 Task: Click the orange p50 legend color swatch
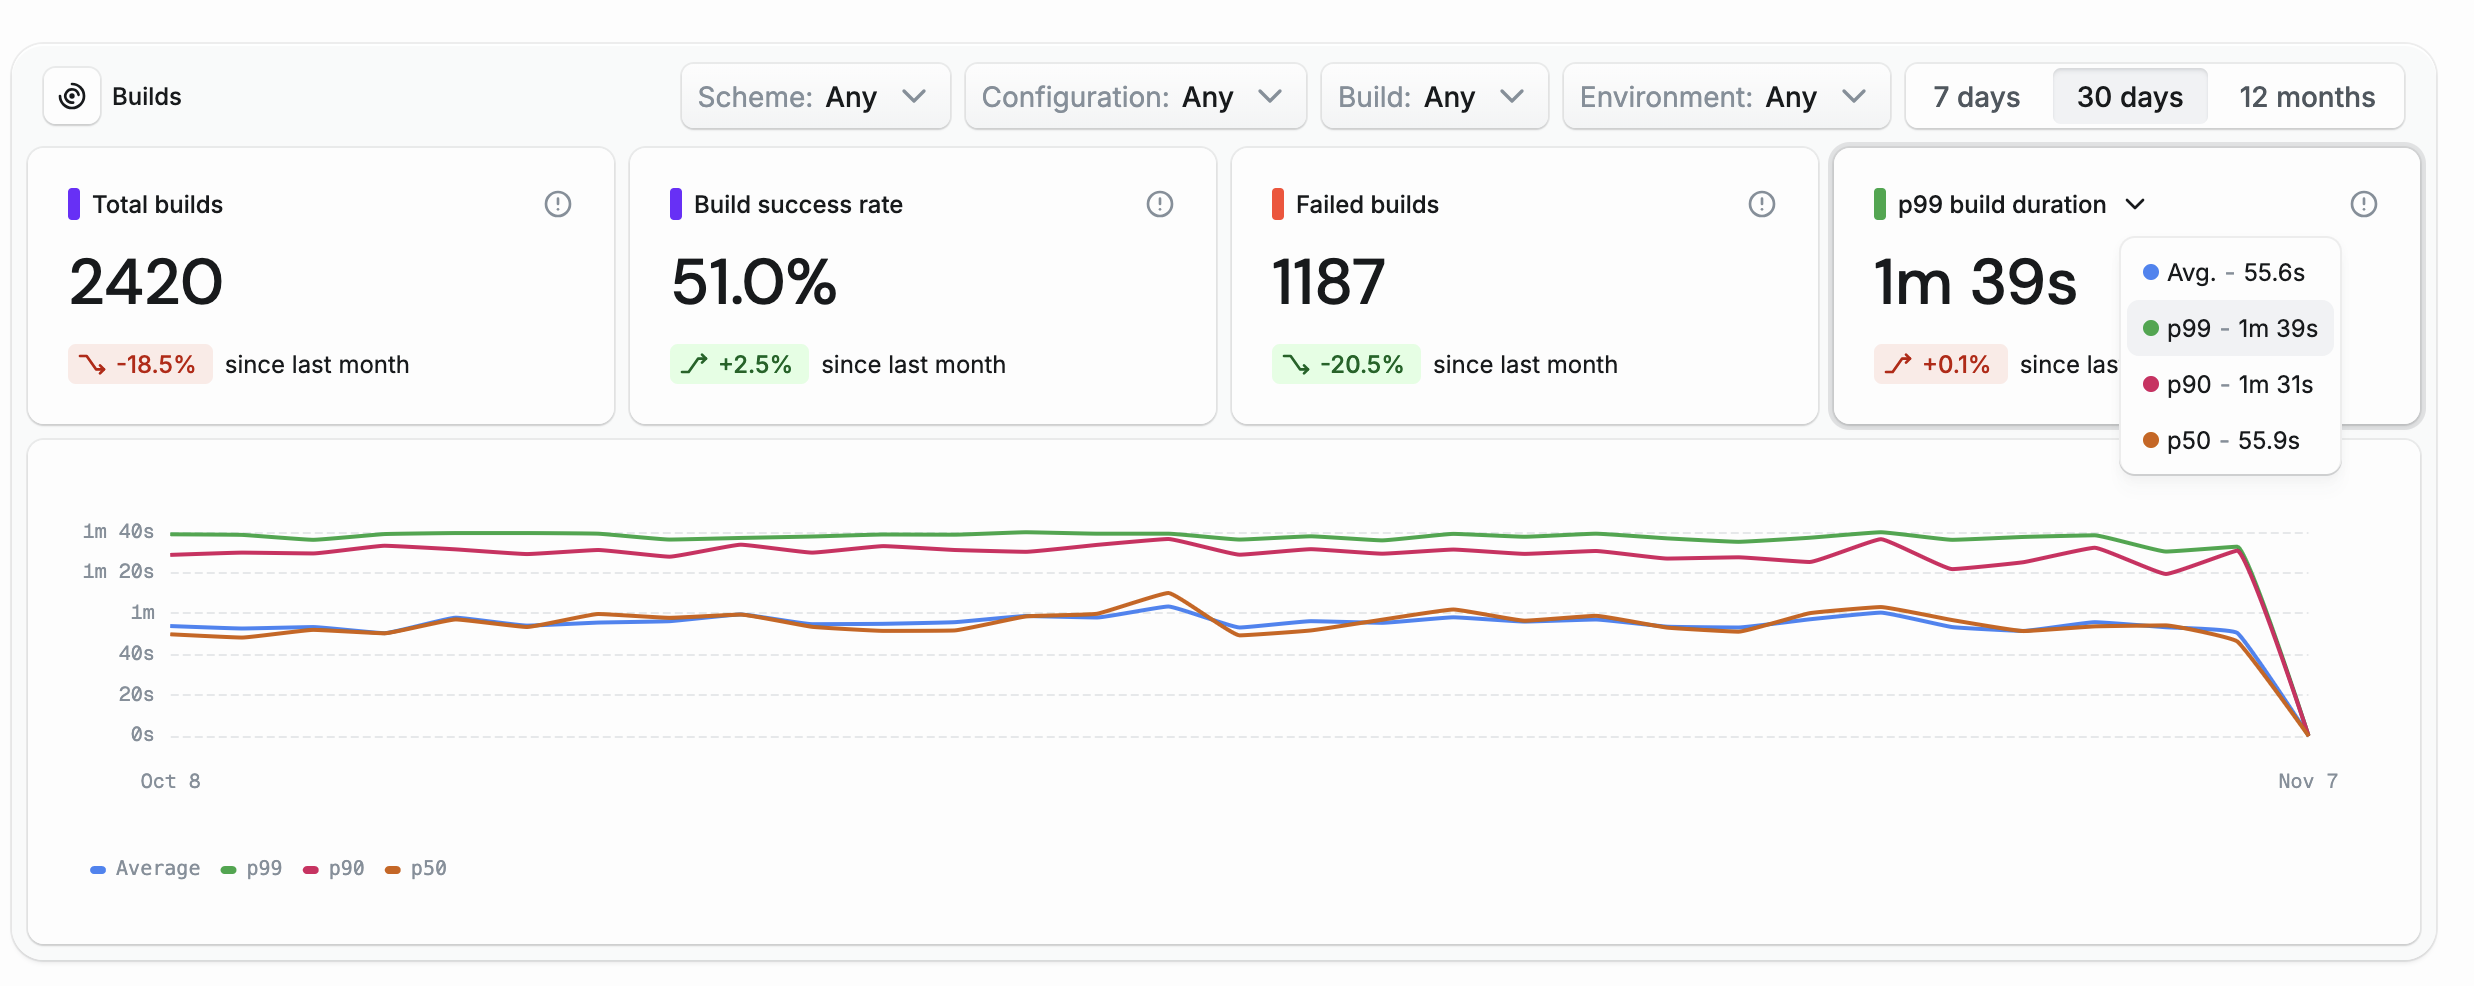(x=392, y=868)
